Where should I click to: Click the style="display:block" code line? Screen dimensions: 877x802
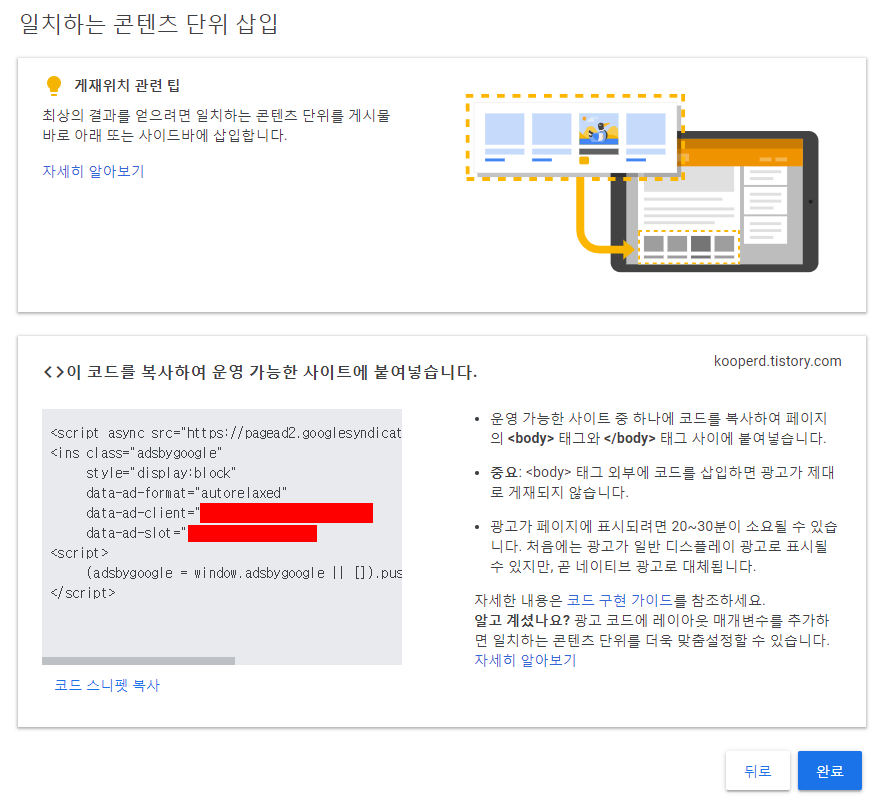[161, 473]
